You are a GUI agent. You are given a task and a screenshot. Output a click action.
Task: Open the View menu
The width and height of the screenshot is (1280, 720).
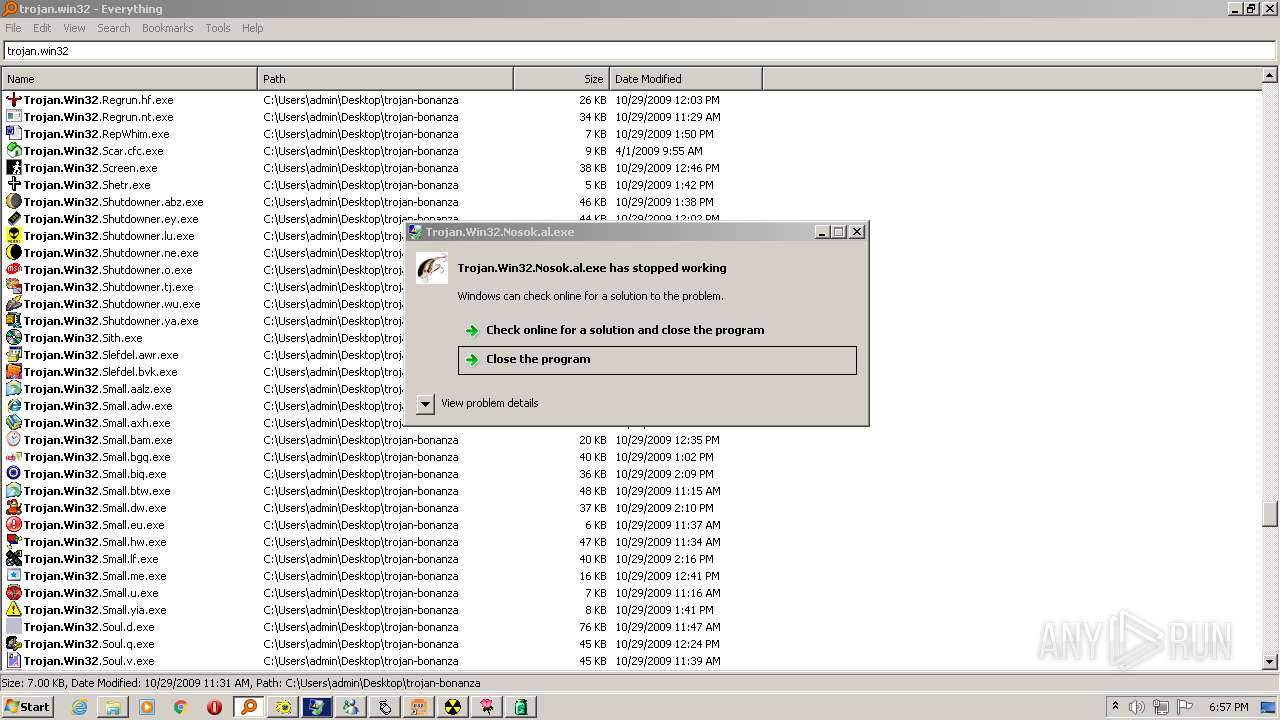[74, 28]
